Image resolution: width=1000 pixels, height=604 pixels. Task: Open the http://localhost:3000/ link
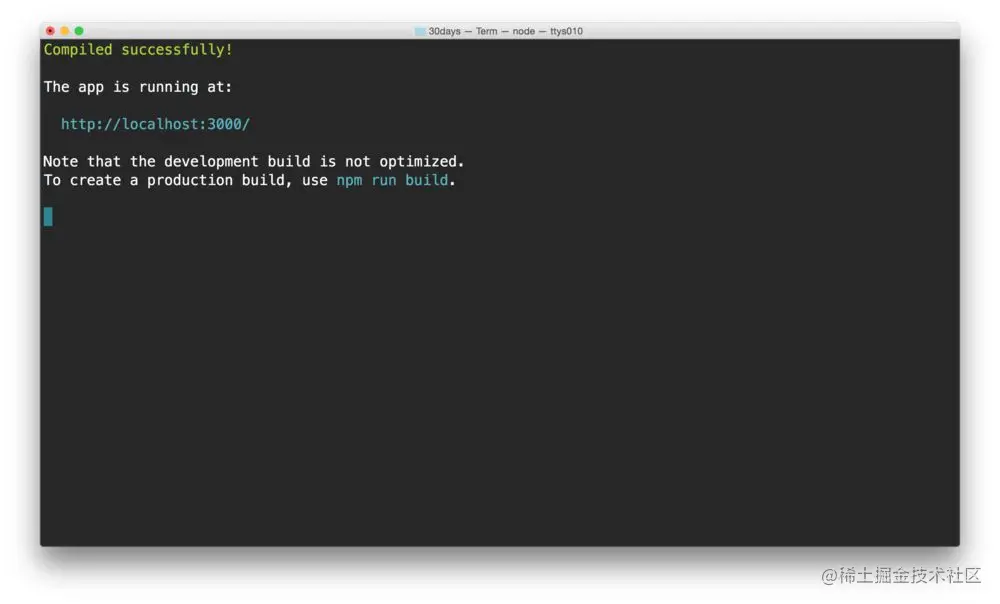(x=155, y=124)
